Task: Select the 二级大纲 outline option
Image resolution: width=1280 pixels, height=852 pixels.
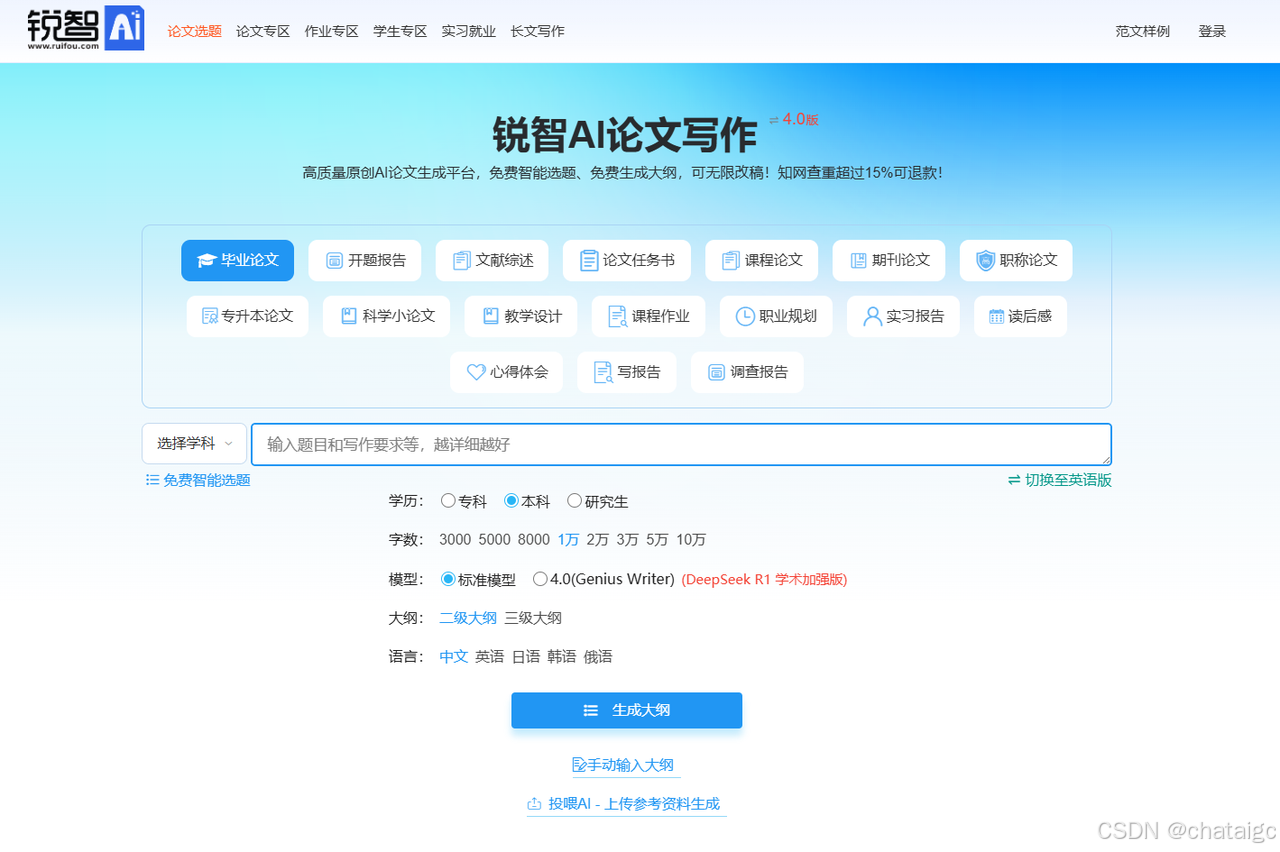Action: pos(468,618)
